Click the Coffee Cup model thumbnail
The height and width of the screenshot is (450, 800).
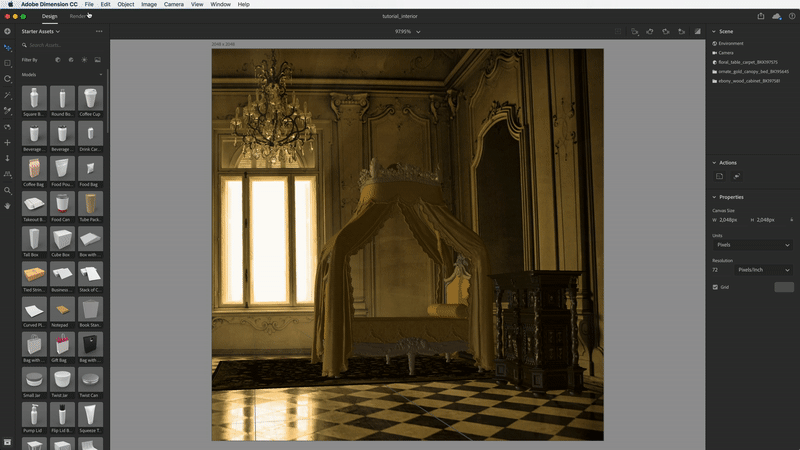coord(90,100)
